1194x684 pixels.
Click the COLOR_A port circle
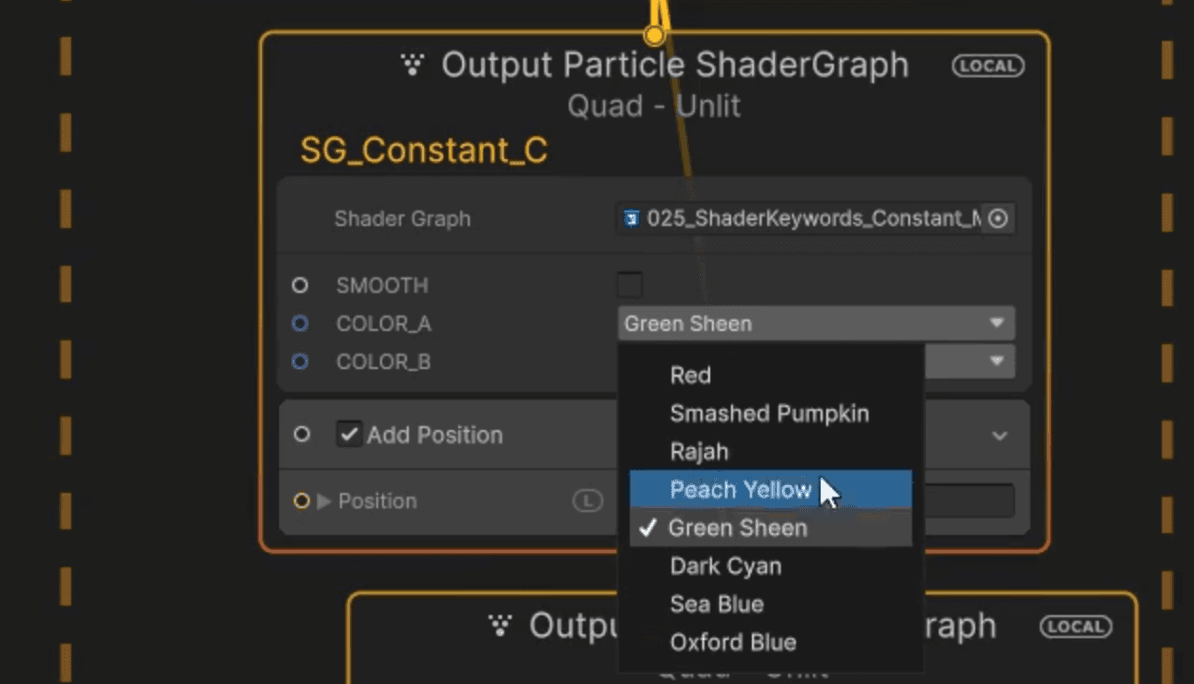pos(300,323)
